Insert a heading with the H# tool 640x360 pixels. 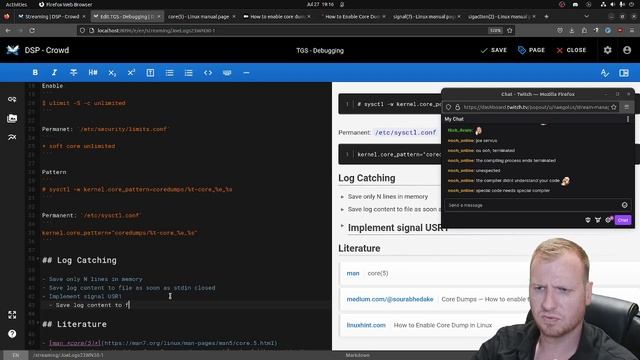point(93,73)
